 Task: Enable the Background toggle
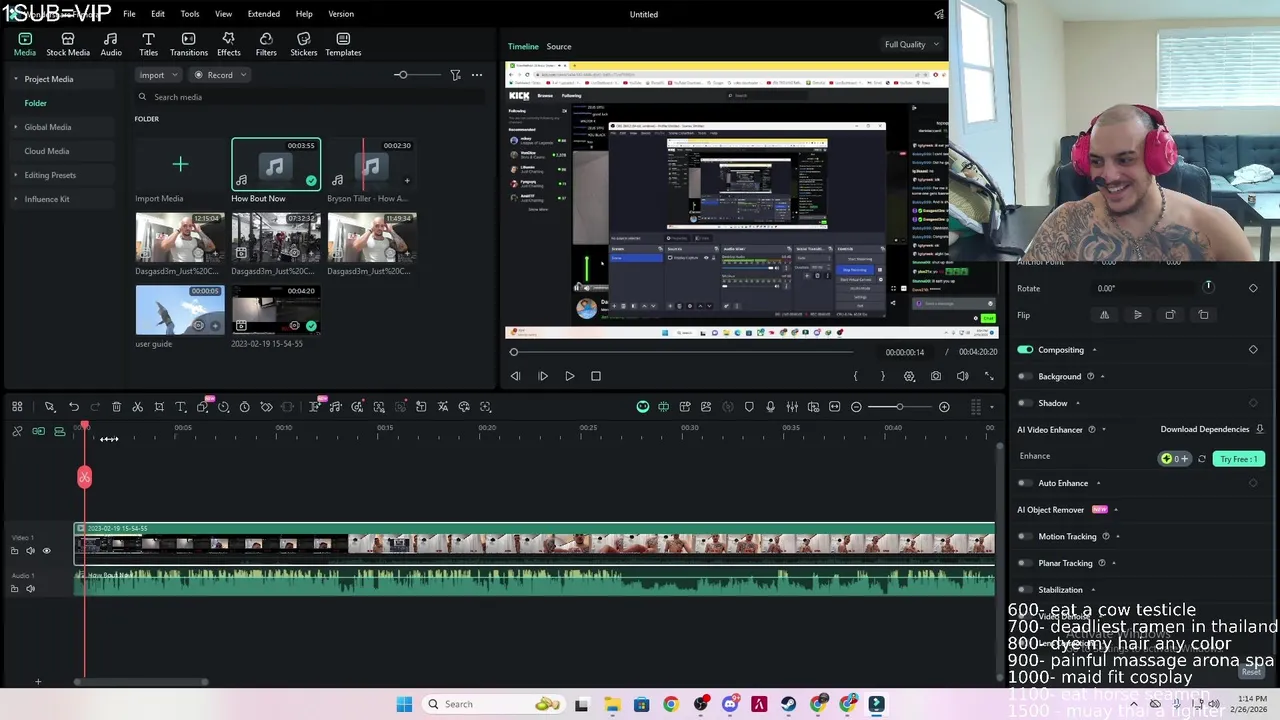1025,377
